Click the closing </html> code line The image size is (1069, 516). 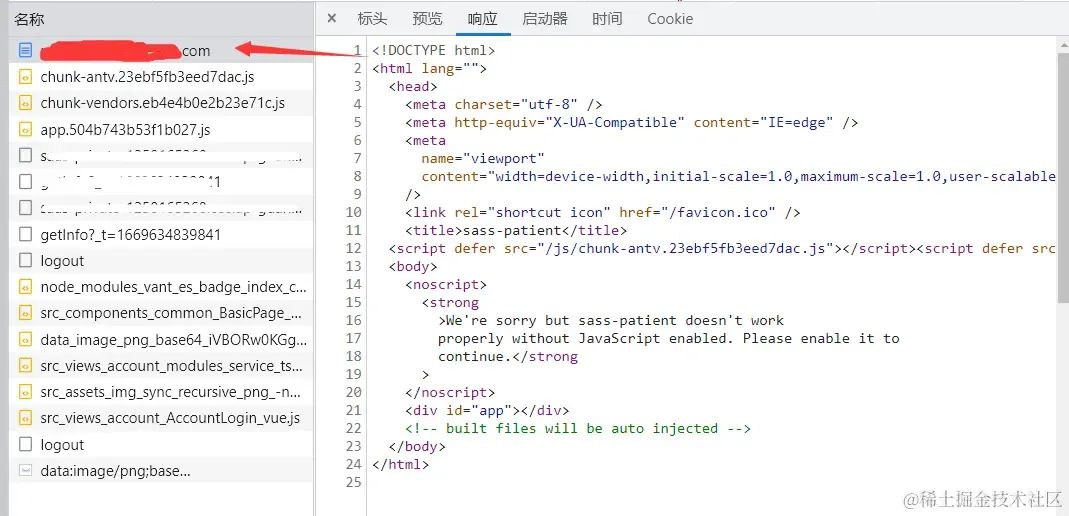pos(401,464)
